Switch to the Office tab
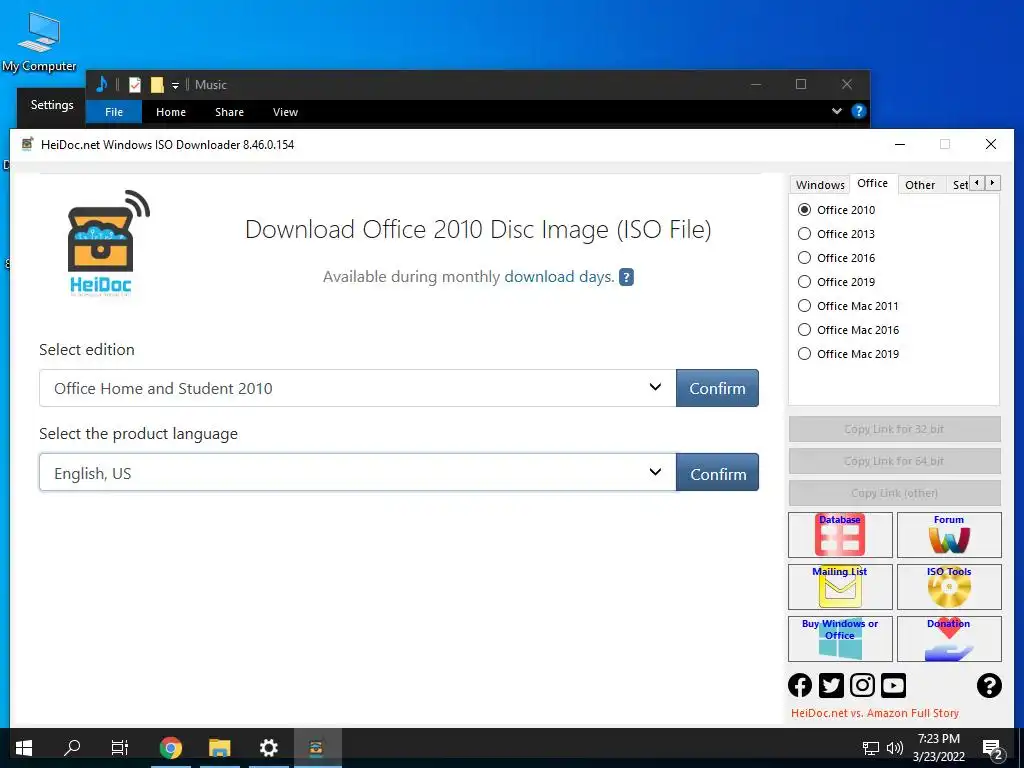This screenshot has height=768, width=1024. 872,184
